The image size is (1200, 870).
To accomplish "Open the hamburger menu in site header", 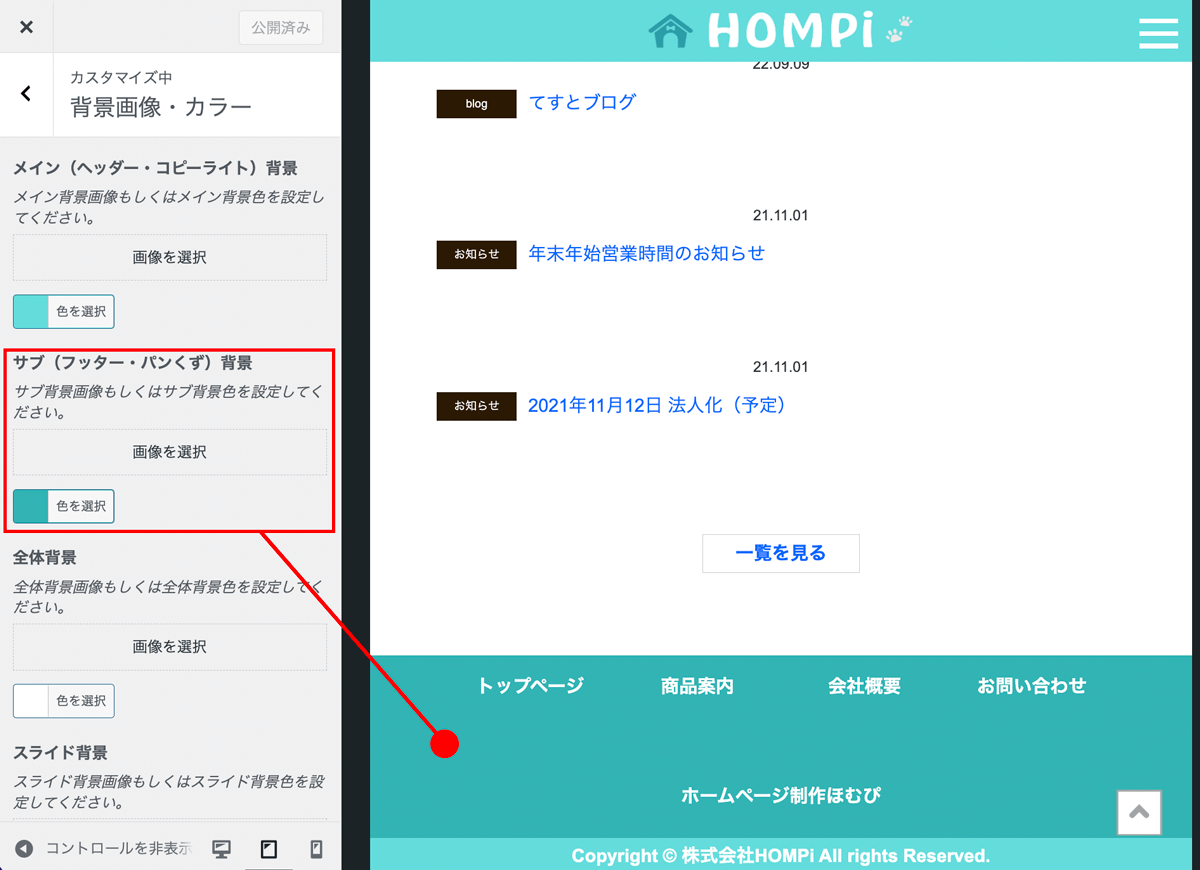I will point(1158,32).
